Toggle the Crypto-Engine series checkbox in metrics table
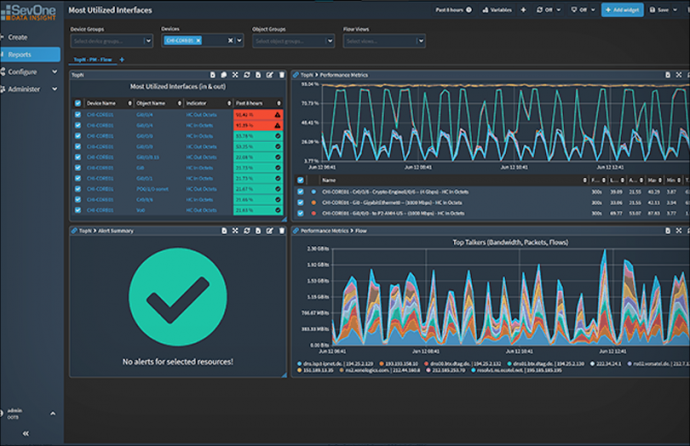690x446 pixels. coord(299,191)
